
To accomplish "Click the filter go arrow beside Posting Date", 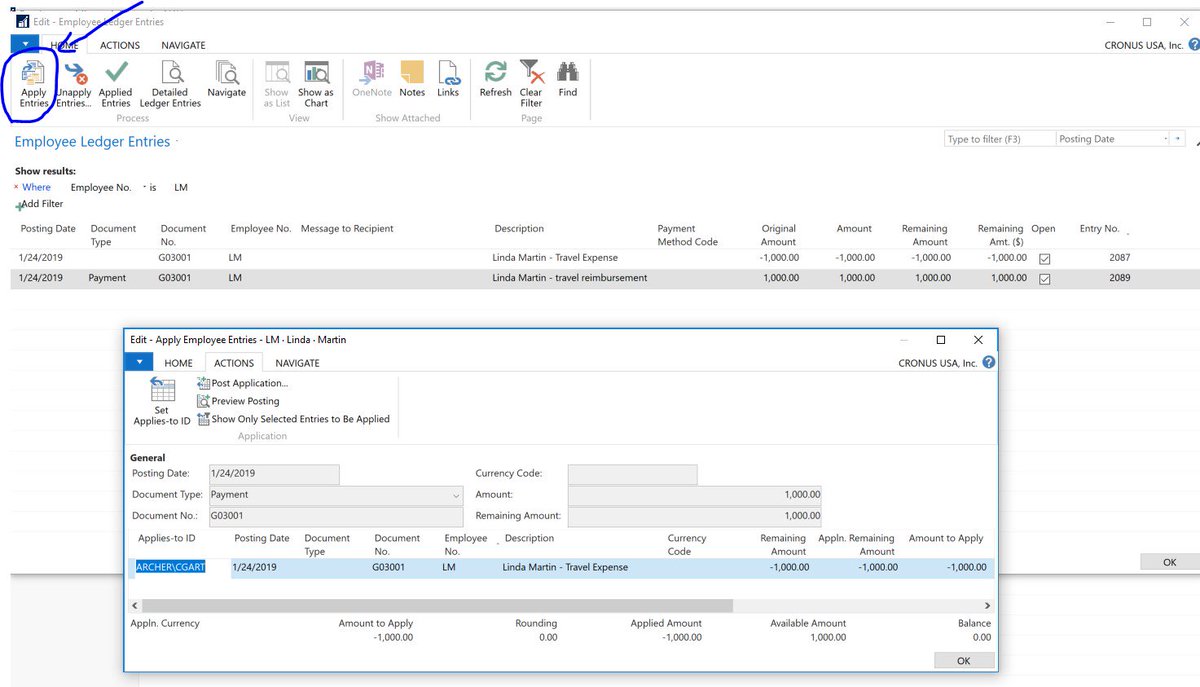I will tap(1178, 139).
